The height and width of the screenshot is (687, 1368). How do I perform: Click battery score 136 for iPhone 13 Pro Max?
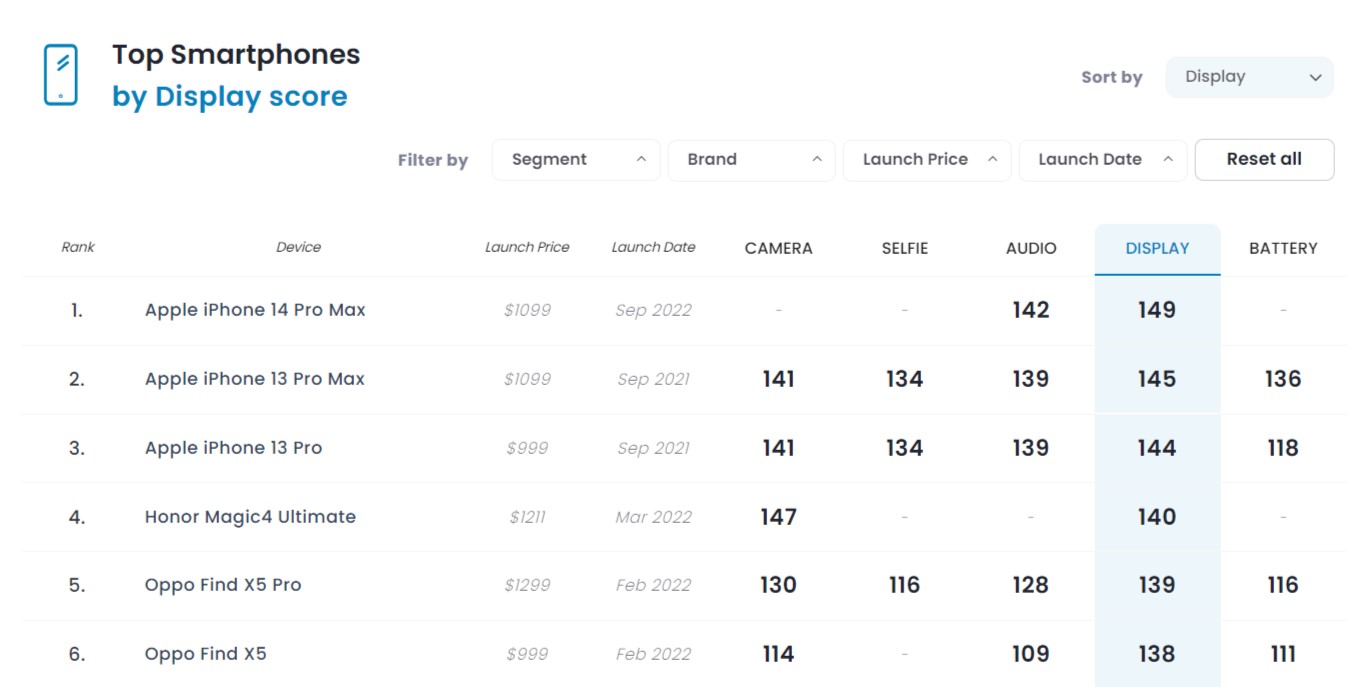pos(1283,379)
